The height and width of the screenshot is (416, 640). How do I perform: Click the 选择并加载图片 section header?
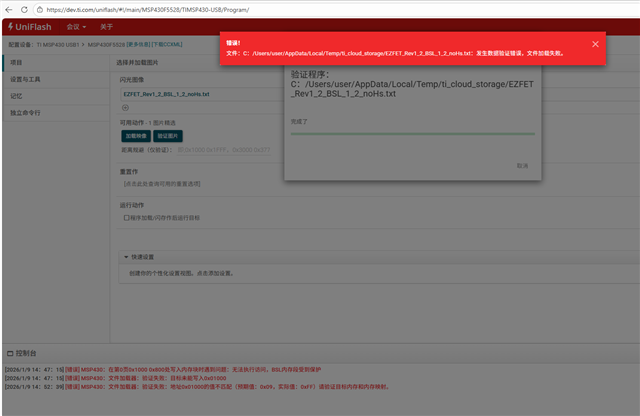pos(137,62)
